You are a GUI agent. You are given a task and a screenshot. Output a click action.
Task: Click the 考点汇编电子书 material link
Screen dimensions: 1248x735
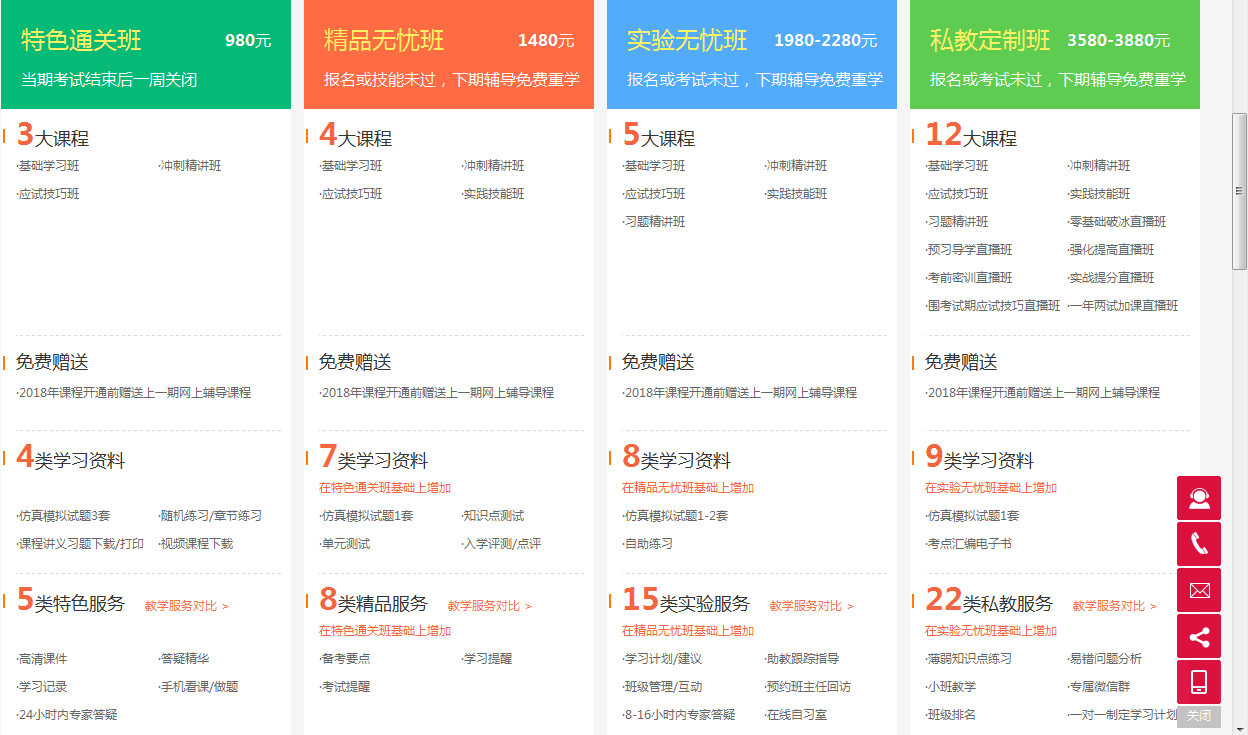(968, 543)
